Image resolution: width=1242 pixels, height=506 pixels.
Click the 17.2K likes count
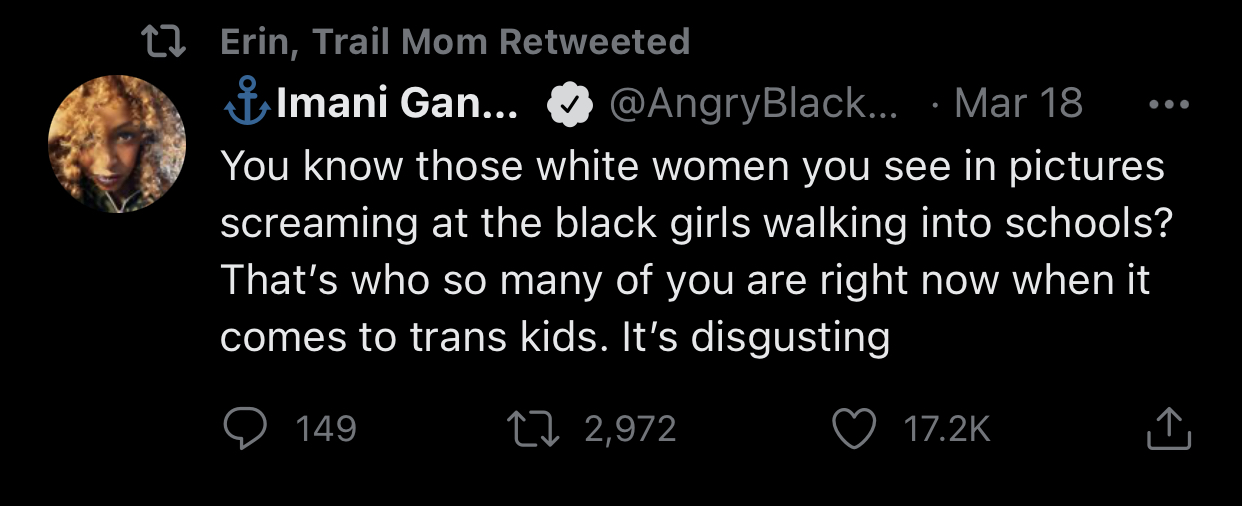(946, 429)
